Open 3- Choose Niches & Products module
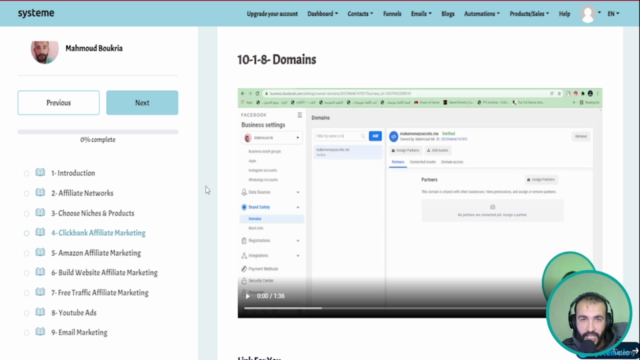 [x=93, y=213]
